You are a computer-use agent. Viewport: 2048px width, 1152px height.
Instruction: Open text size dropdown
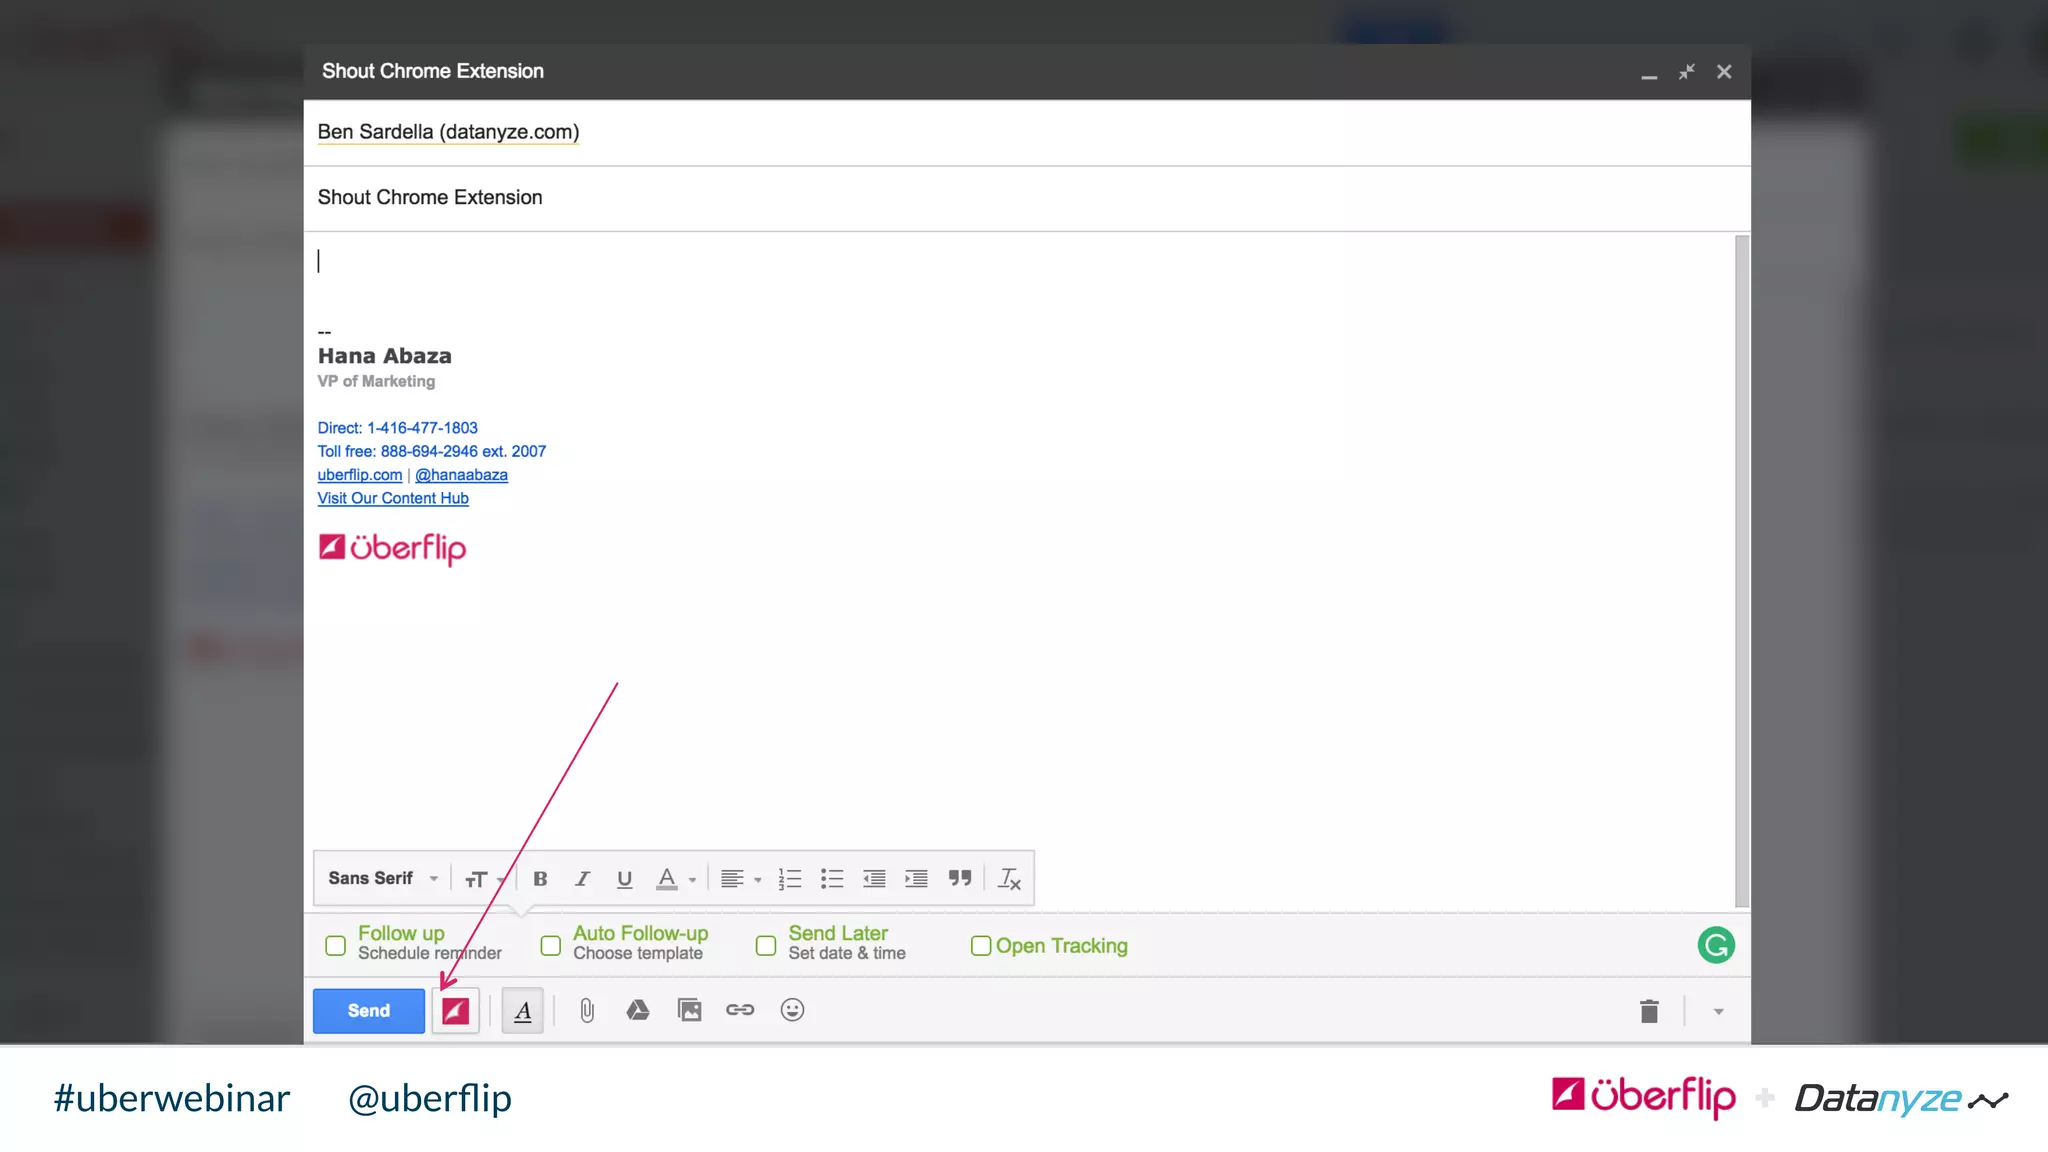coord(485,879)
